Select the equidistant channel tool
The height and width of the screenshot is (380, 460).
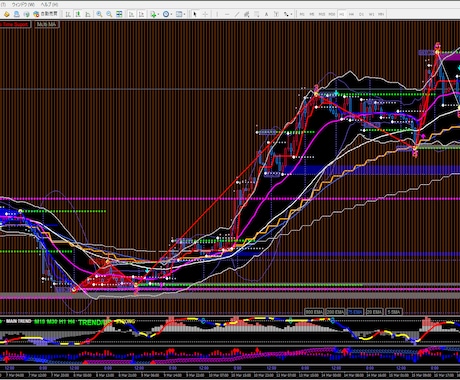[x=247, y=14]
